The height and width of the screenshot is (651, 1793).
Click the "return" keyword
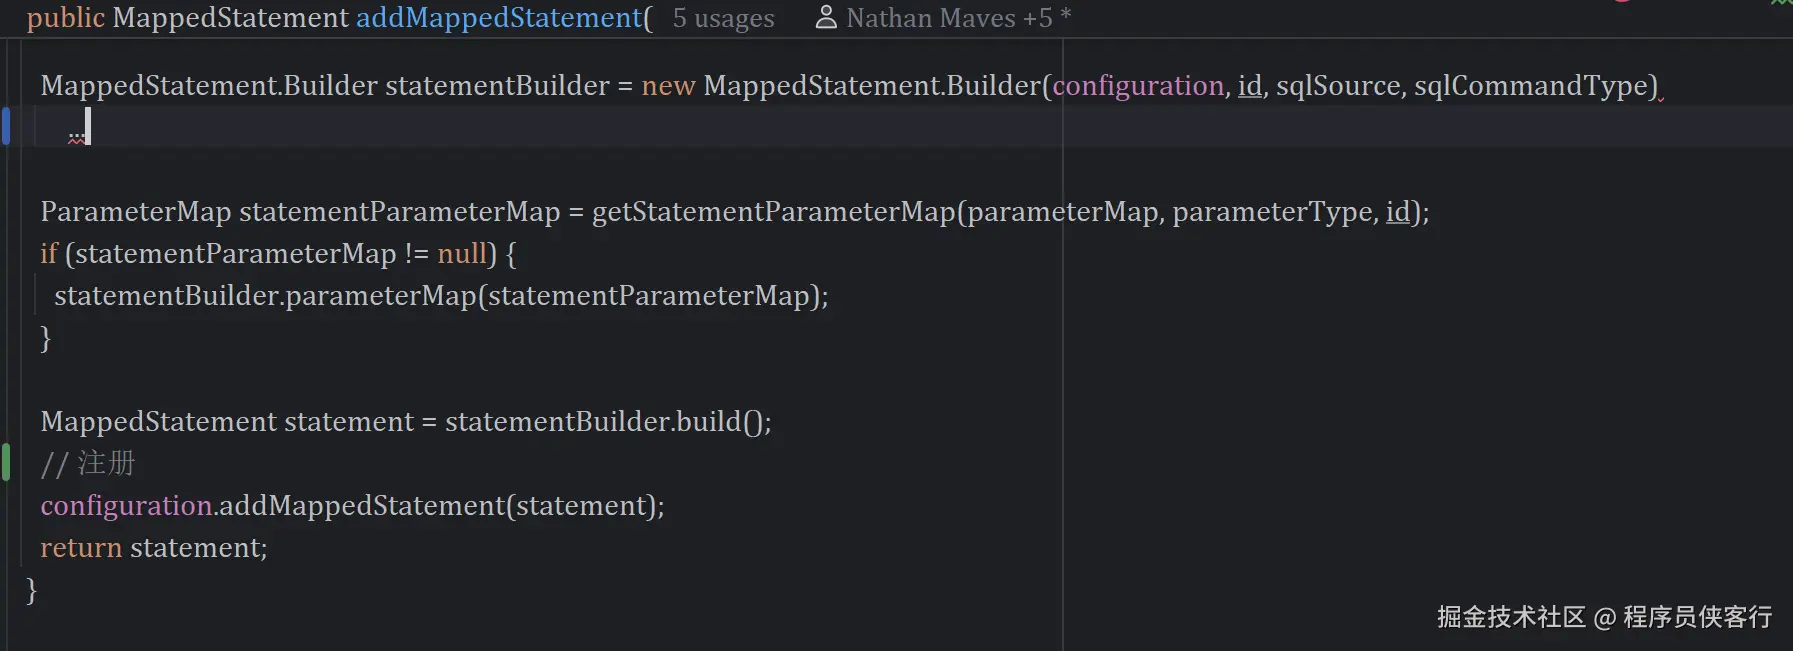pos(81,548)
